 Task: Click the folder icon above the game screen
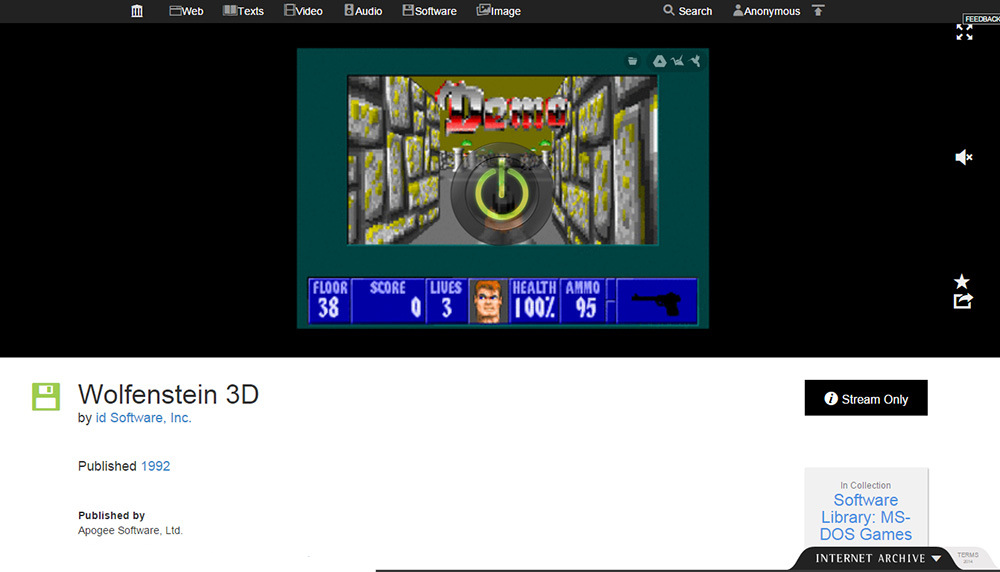pyautogui.click(x=632, y=61)
